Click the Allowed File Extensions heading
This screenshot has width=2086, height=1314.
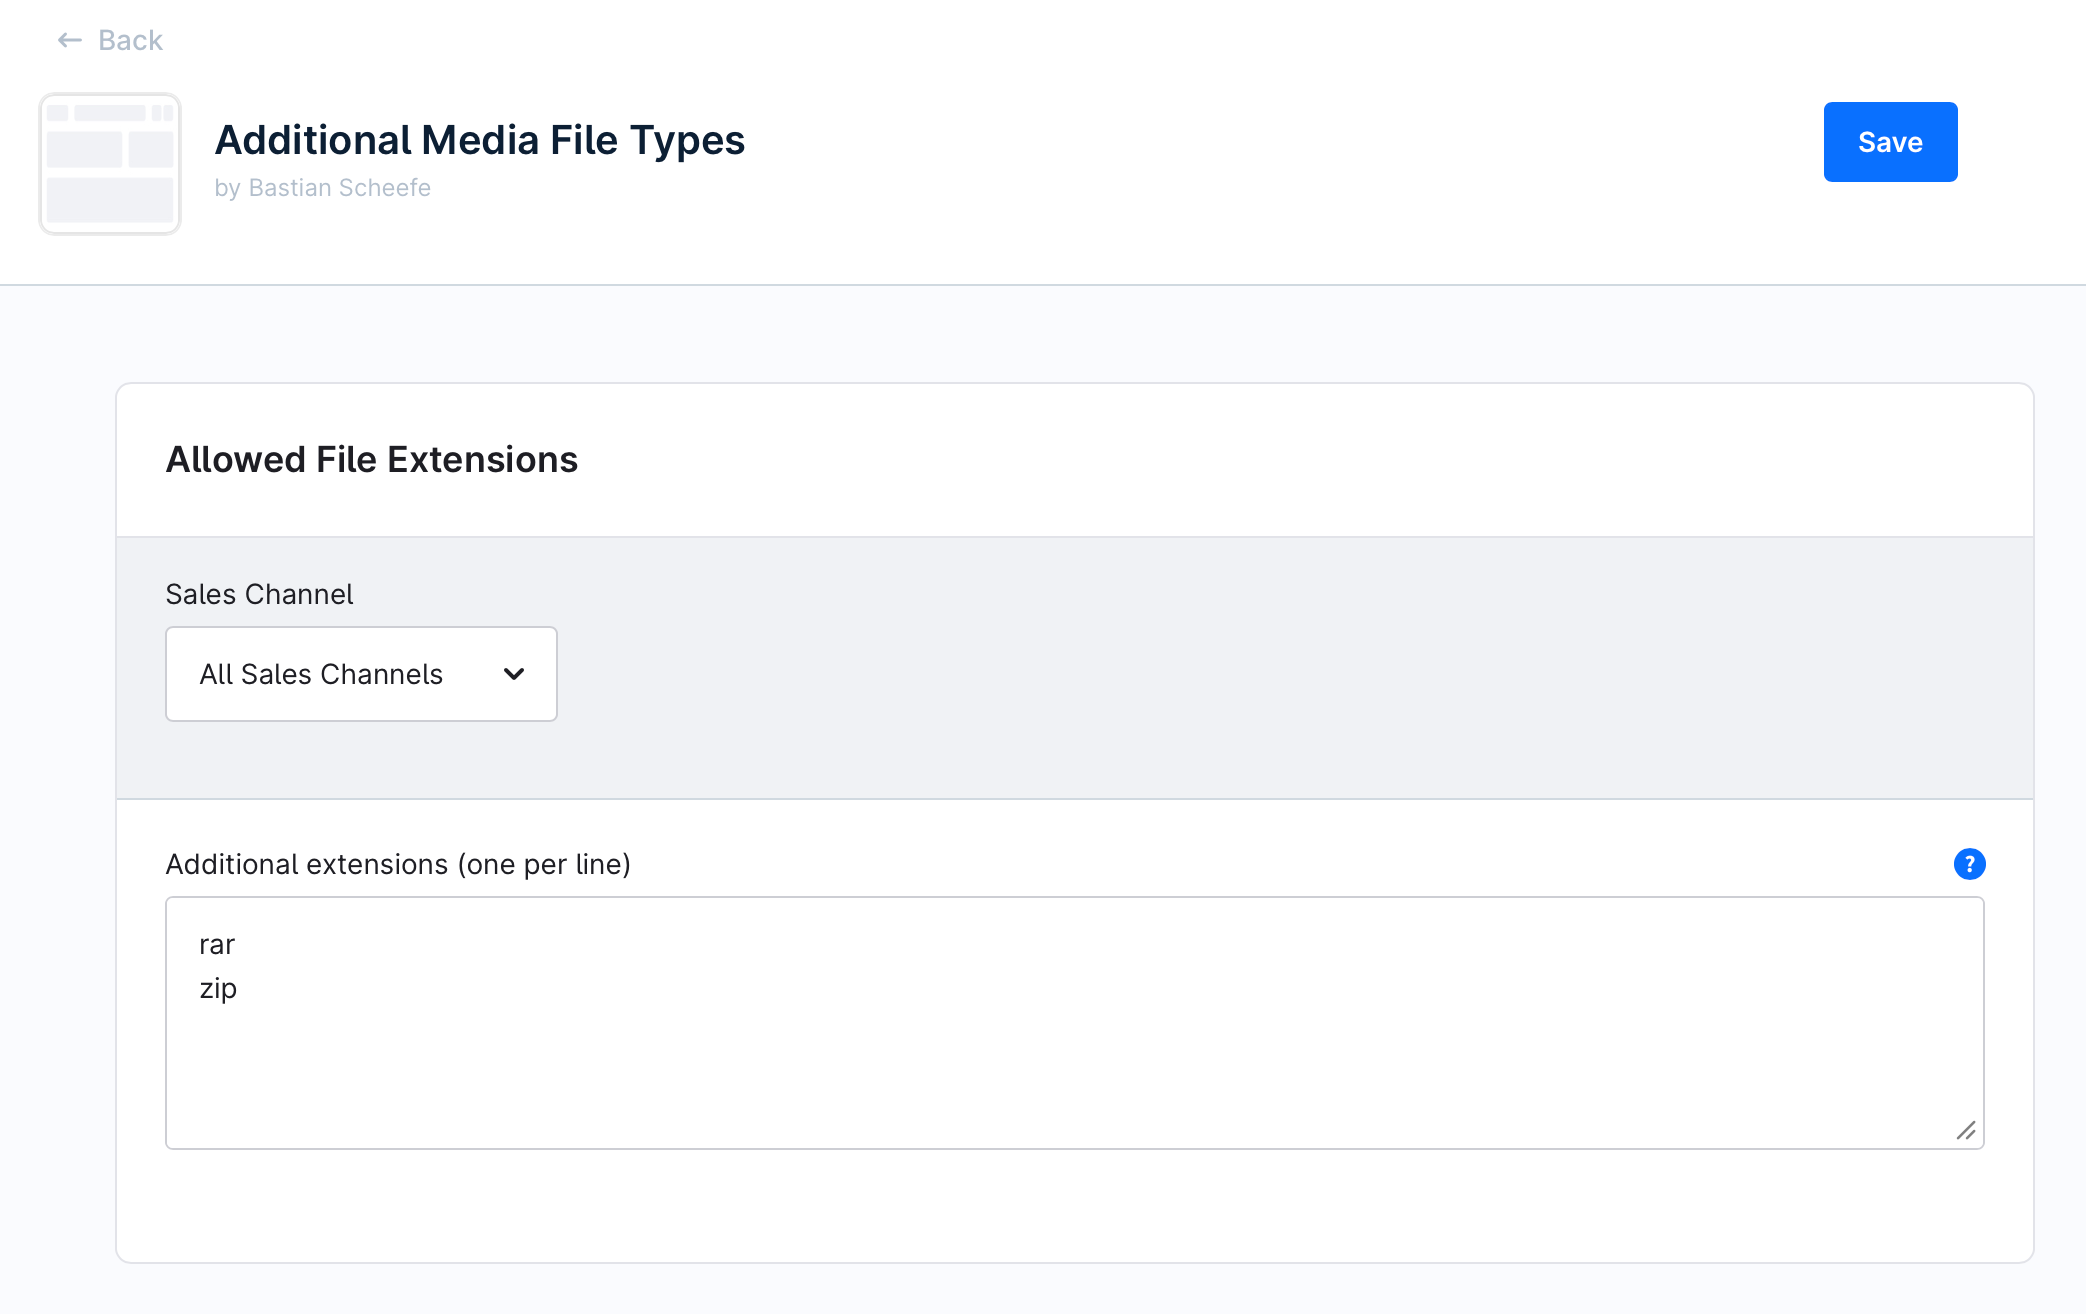pyautogui.click(x=372, y=459)
